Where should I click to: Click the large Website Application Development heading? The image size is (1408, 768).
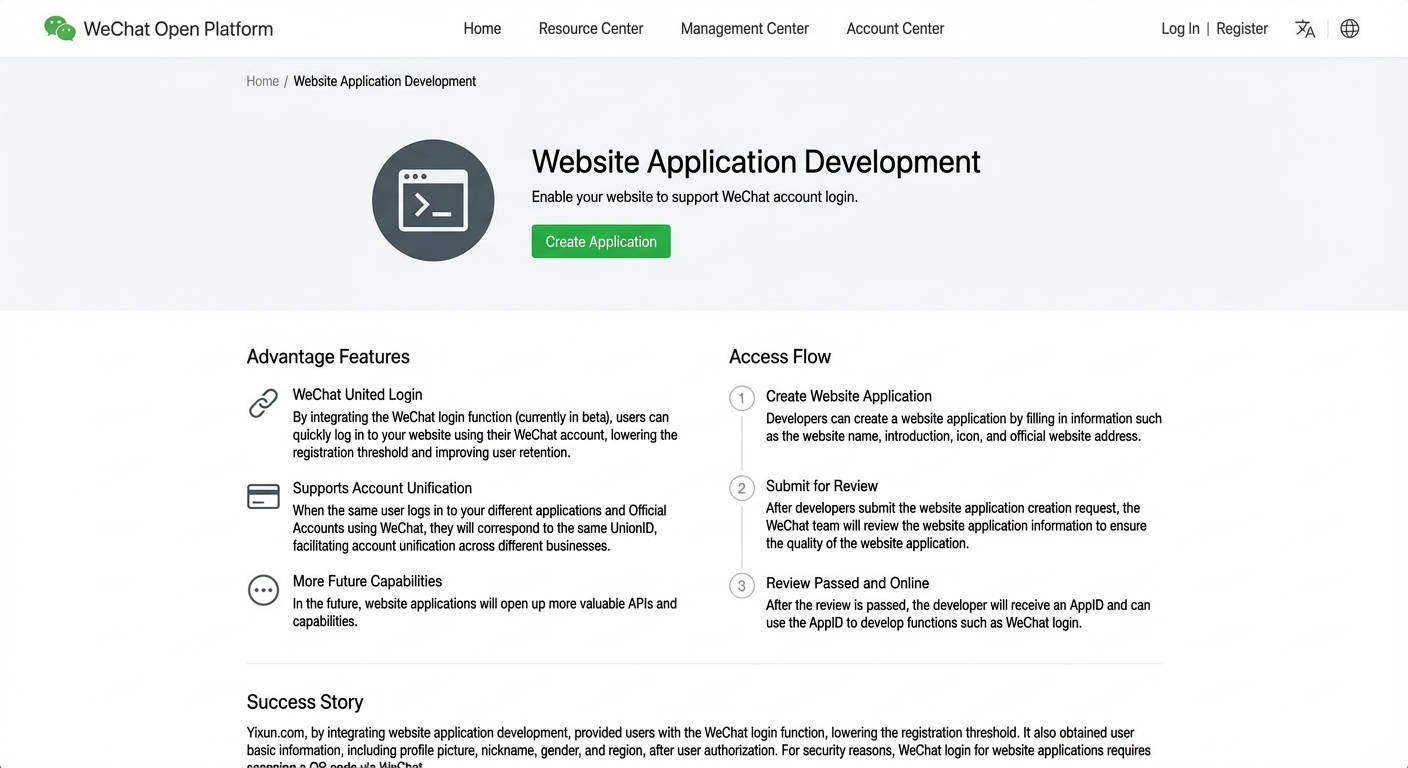coord(756,161)
